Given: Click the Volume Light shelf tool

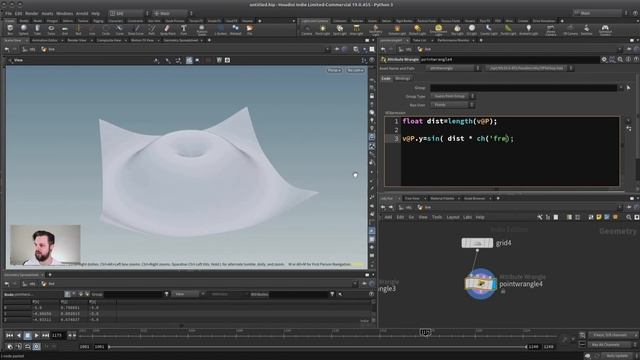Looking at the screenshot, I should point(397,30).
